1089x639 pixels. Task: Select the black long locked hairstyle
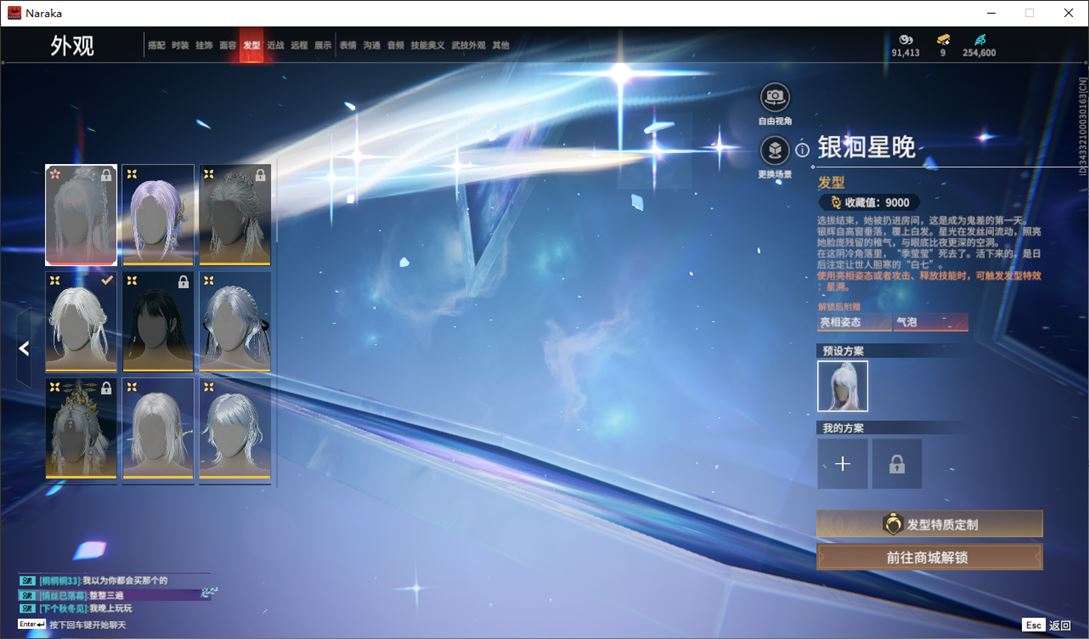pyautogui.click(x=158, y=322)
